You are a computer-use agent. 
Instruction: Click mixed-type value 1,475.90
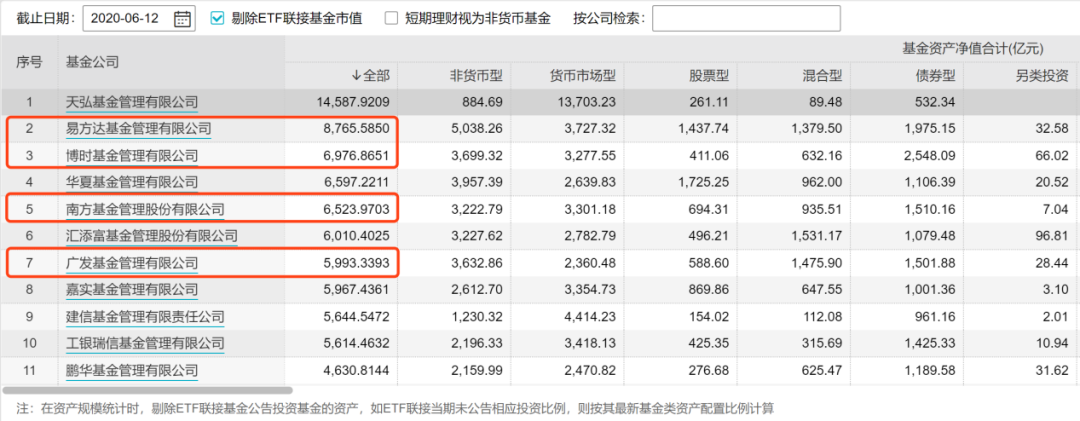click(819, 263)
